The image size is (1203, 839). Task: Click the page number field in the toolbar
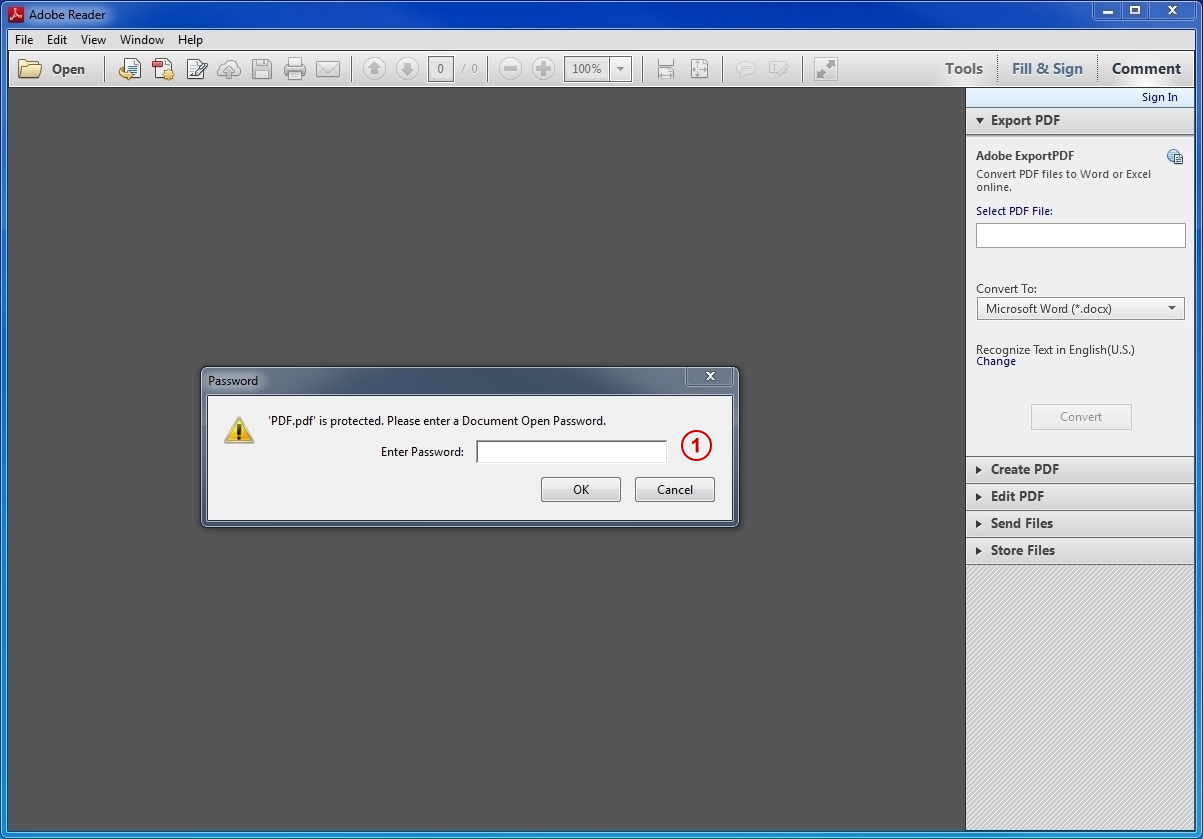[x=441, y=69]
